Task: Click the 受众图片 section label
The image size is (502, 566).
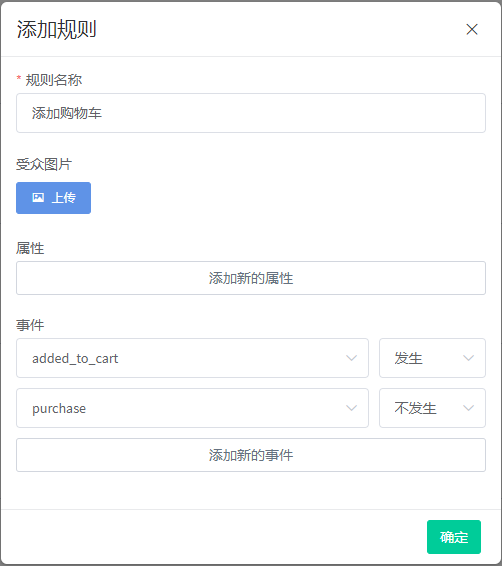Action: coord(44,164)
